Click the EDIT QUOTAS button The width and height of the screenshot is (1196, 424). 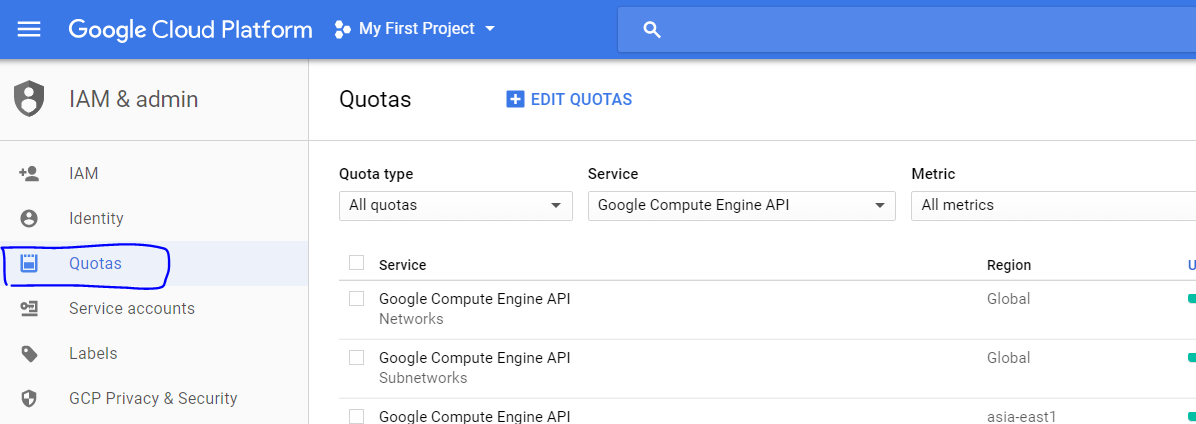pyautogui.click(x=569, y=99)
